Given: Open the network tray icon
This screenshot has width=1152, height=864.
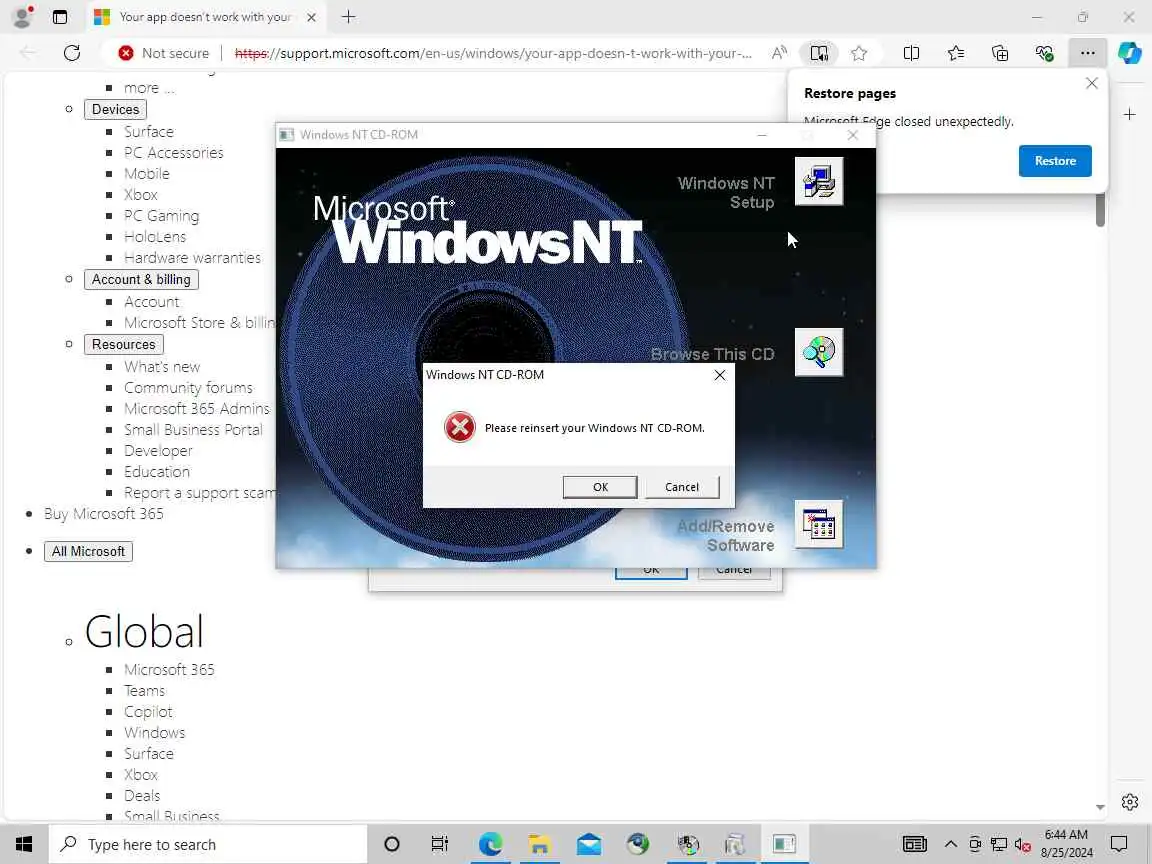Looking at the screenshot, I should tap(998, 844).
